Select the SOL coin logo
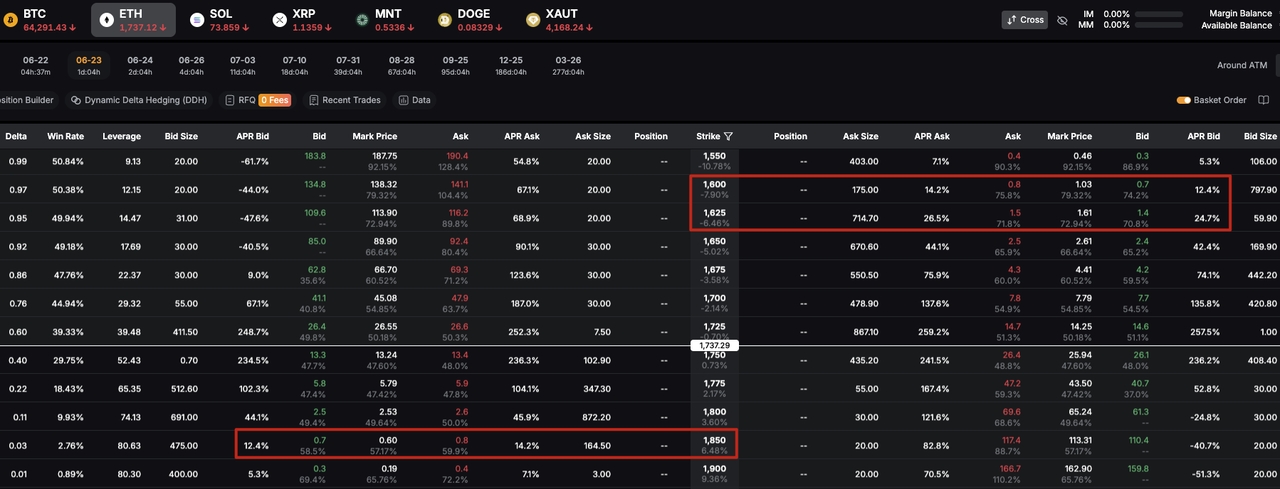 pyautogui.click(x=196, y=20)
